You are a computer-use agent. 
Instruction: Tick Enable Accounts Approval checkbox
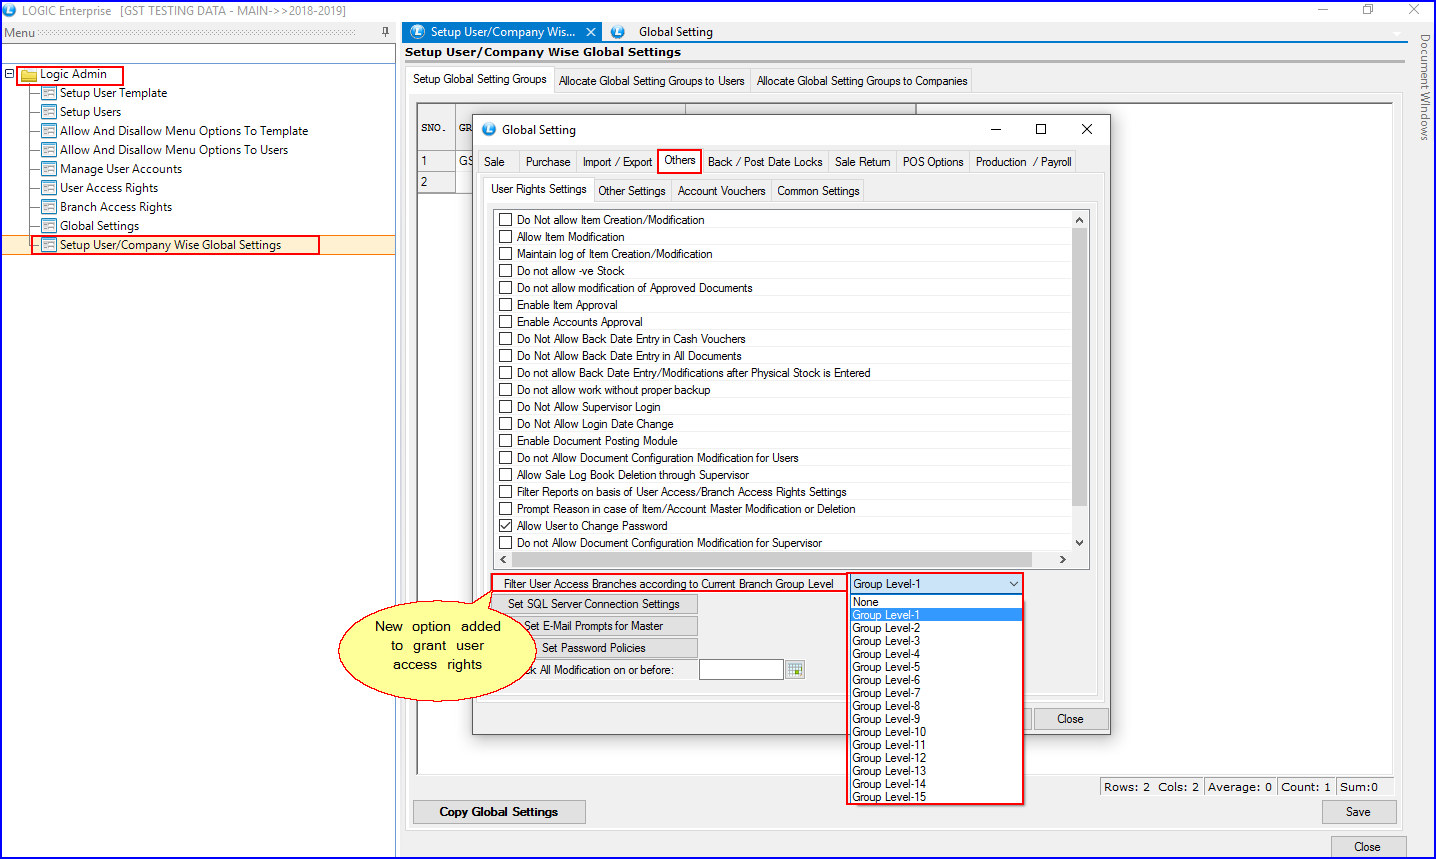coord(506,322)
